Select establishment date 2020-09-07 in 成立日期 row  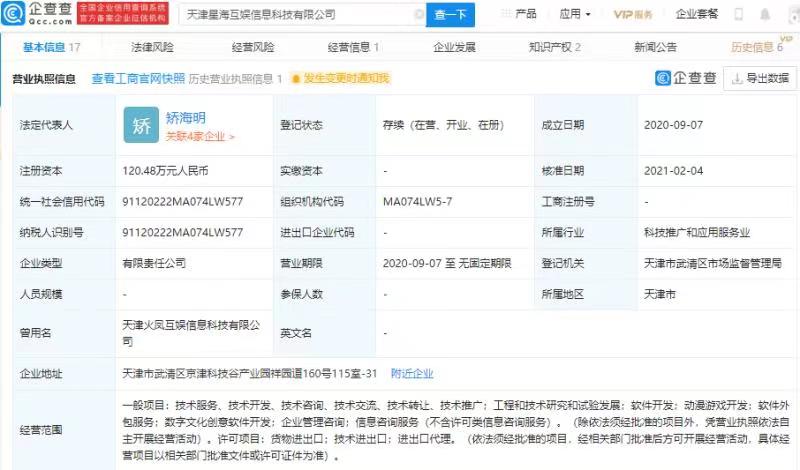673,125
